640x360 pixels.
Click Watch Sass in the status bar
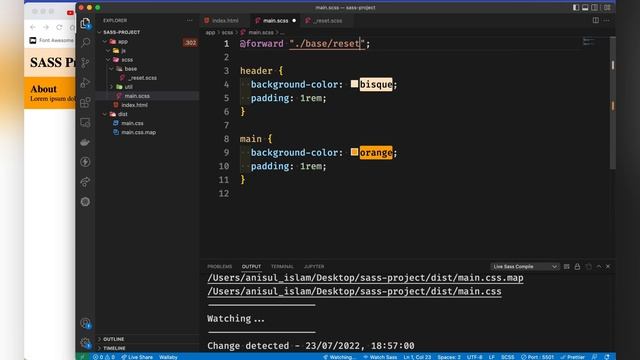[380, 357]
